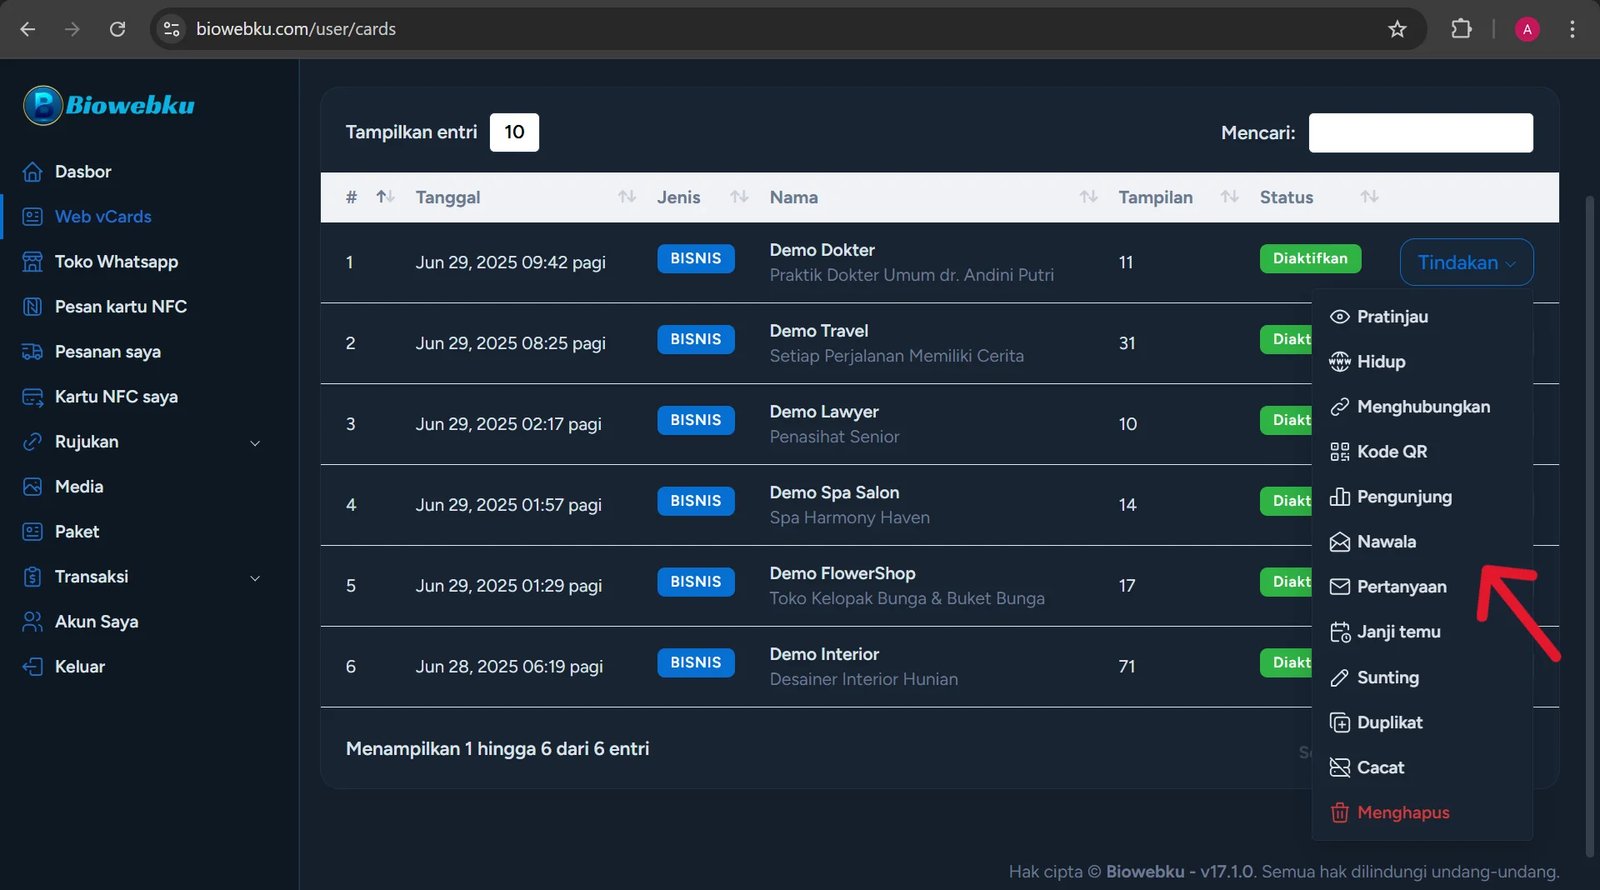Select Menghubungkan menu entry
Viewport: 1600px width, 890px height.
pos(1422,407)
